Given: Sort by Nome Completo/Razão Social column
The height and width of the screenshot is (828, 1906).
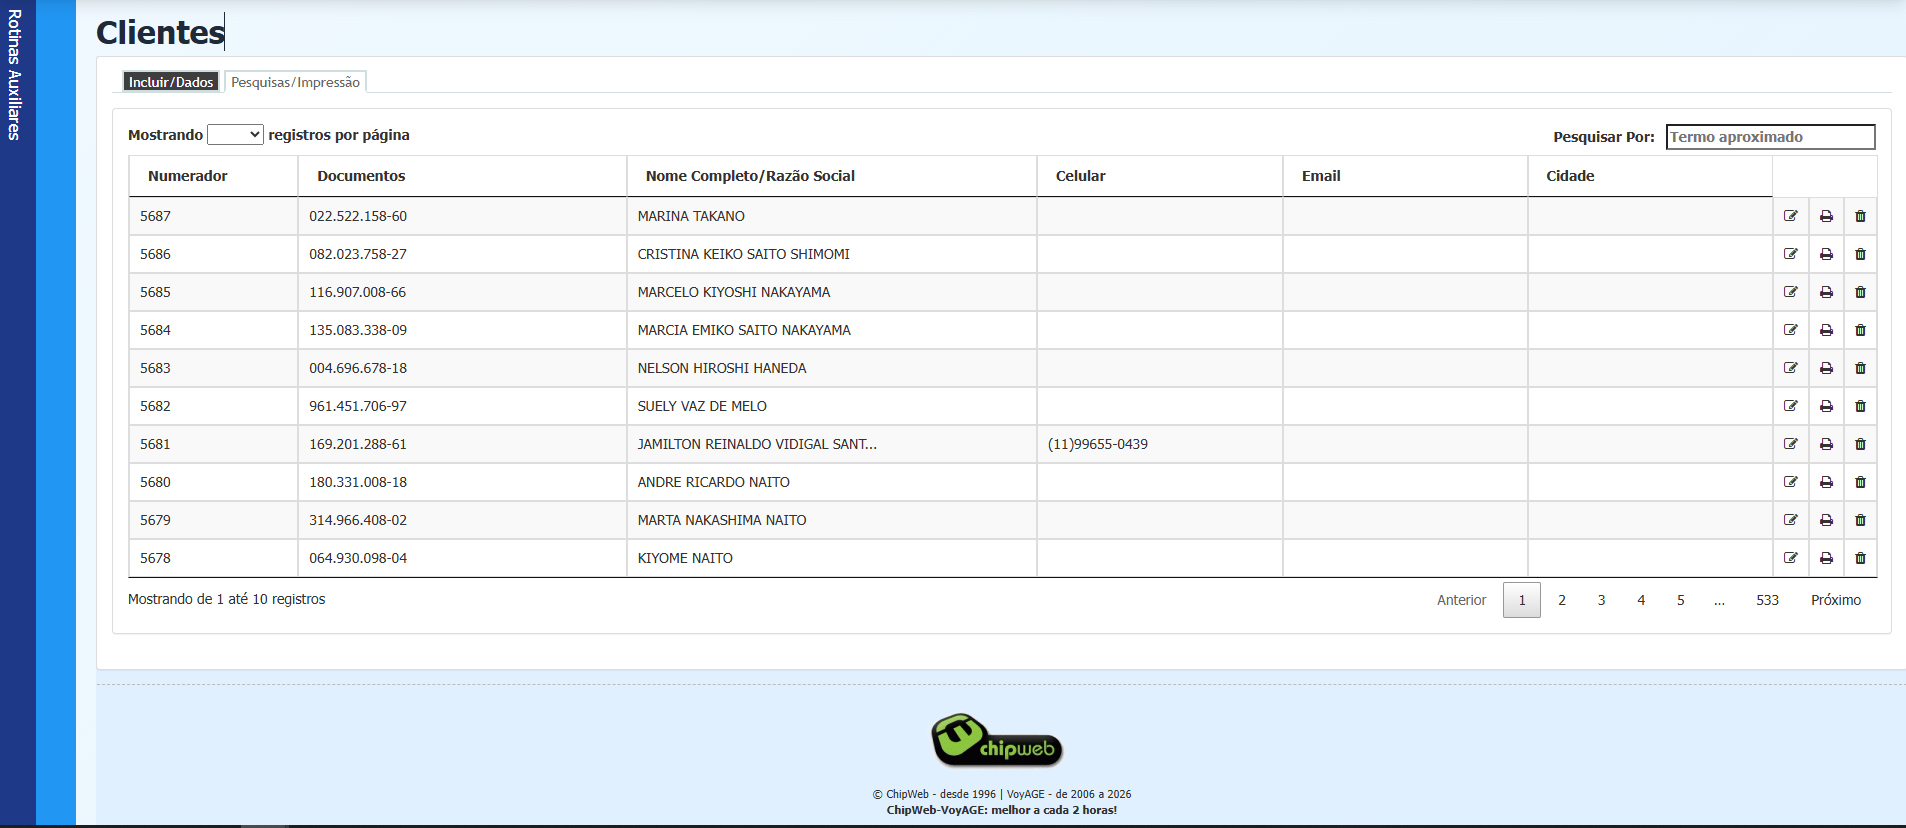Looking at the screenshot, I should (750, 176).
